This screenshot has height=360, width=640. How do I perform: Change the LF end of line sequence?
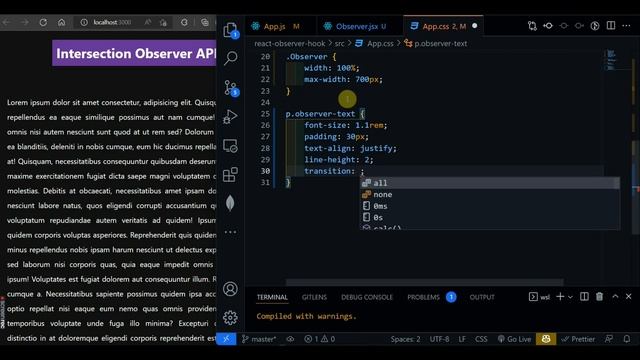462,339
